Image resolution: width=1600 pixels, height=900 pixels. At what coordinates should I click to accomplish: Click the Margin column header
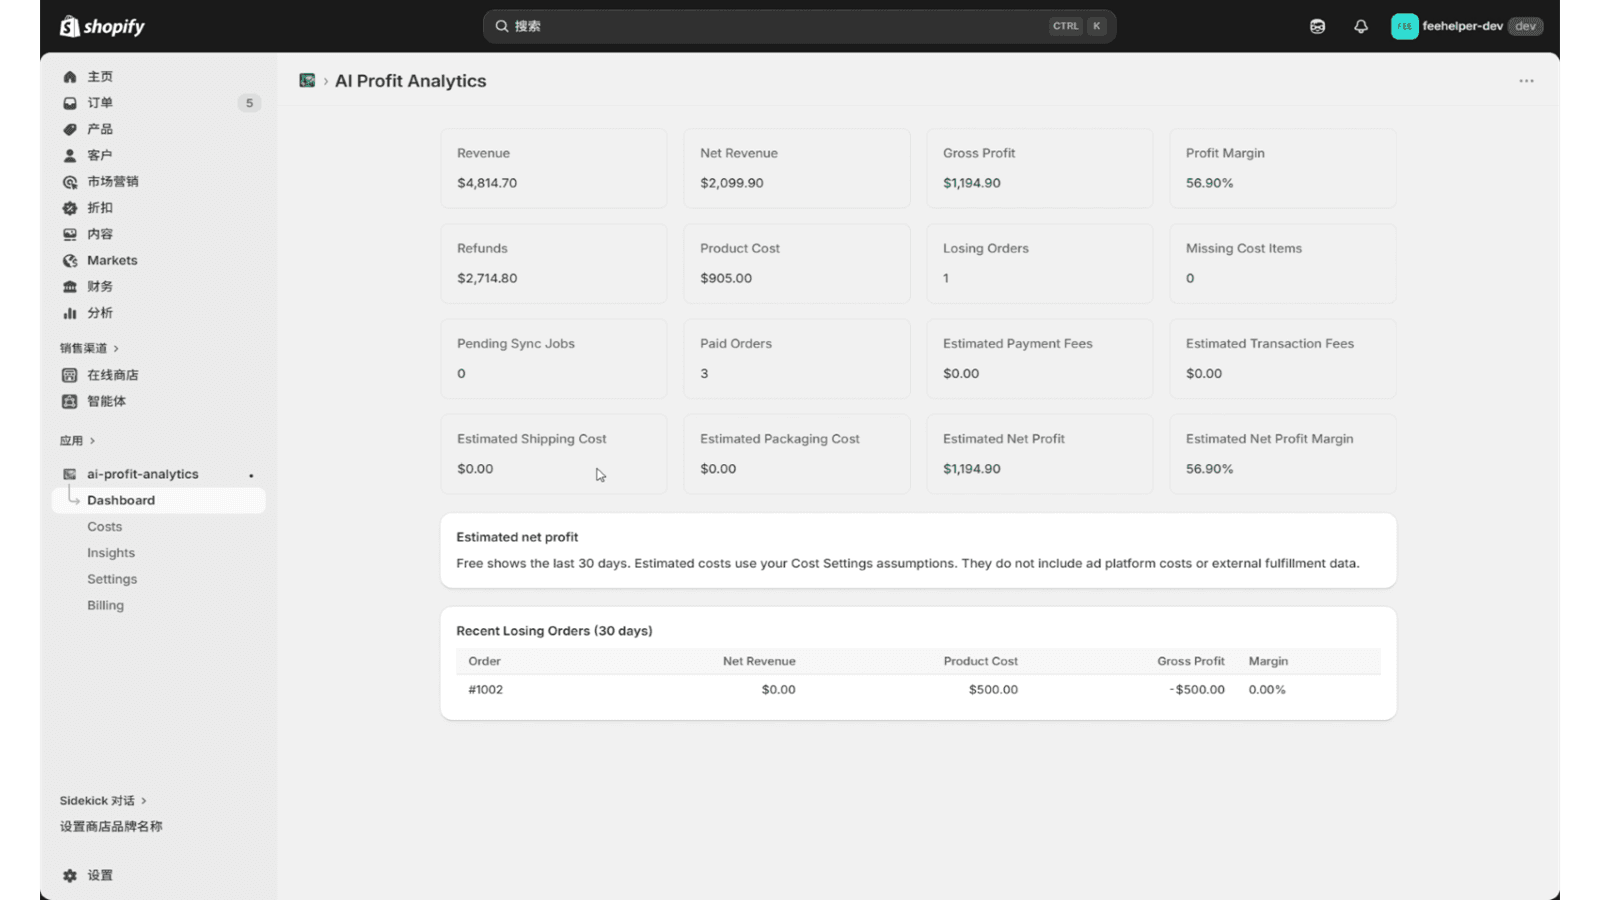tap(1268, 661)
